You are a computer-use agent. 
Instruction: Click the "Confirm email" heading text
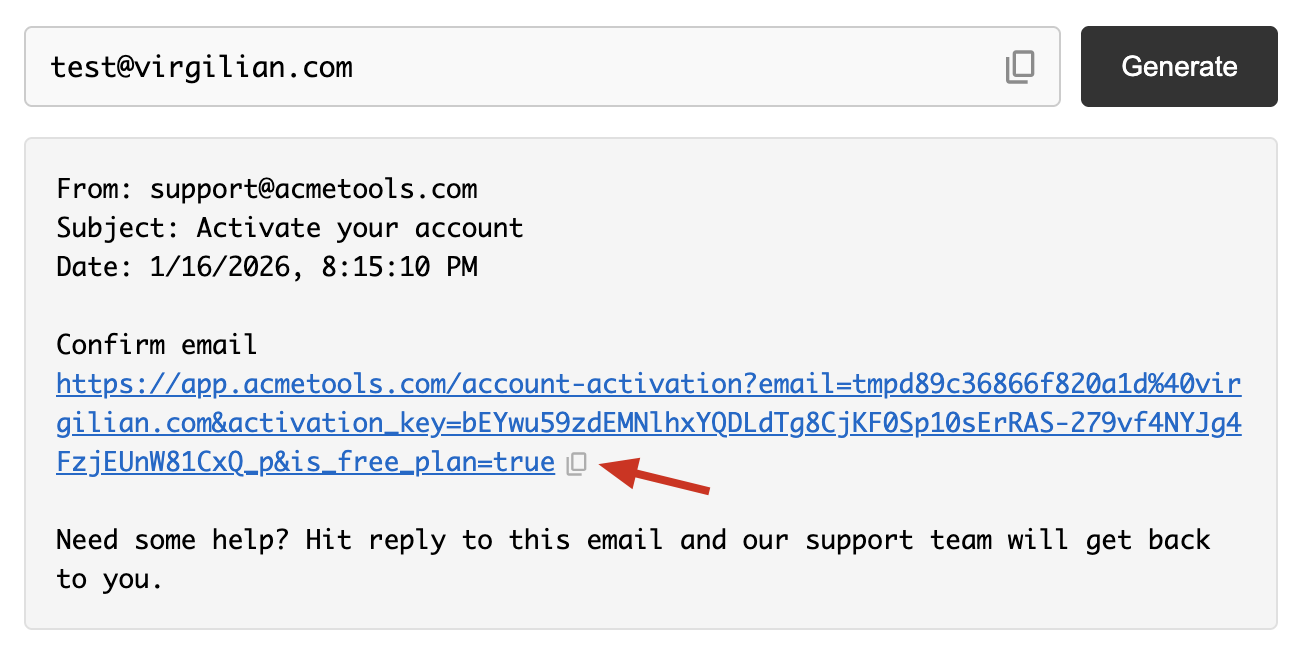click(x=157, y=345)
